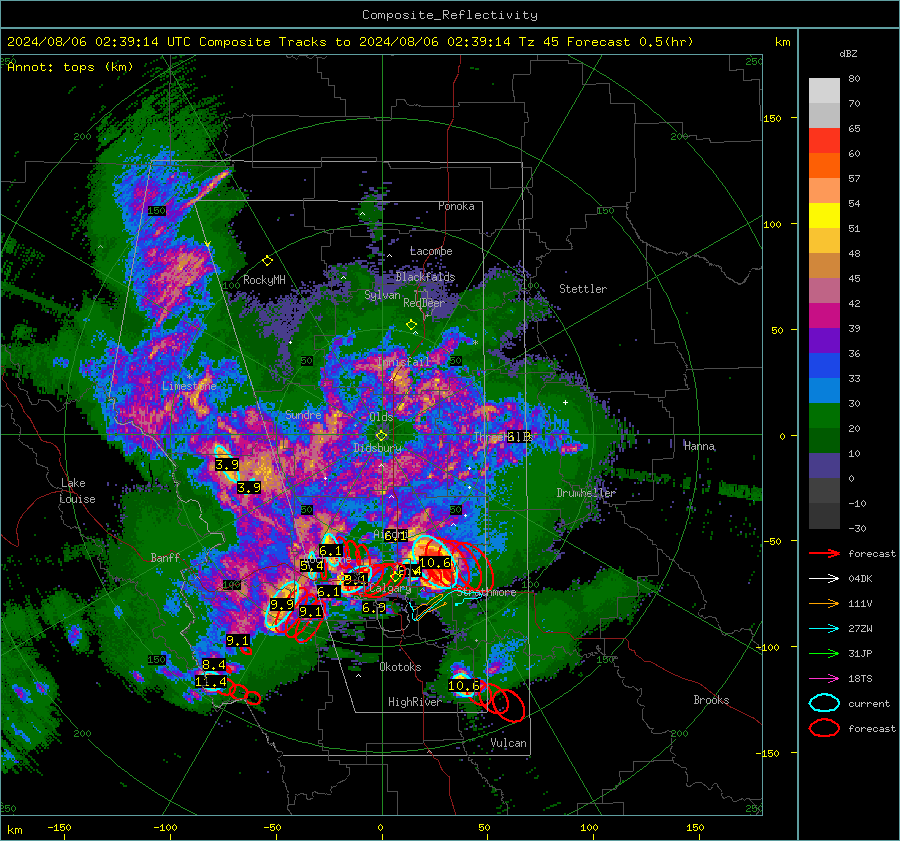Pick the white 70-80 dBZ swatch
900x841 pixels.
824,91
